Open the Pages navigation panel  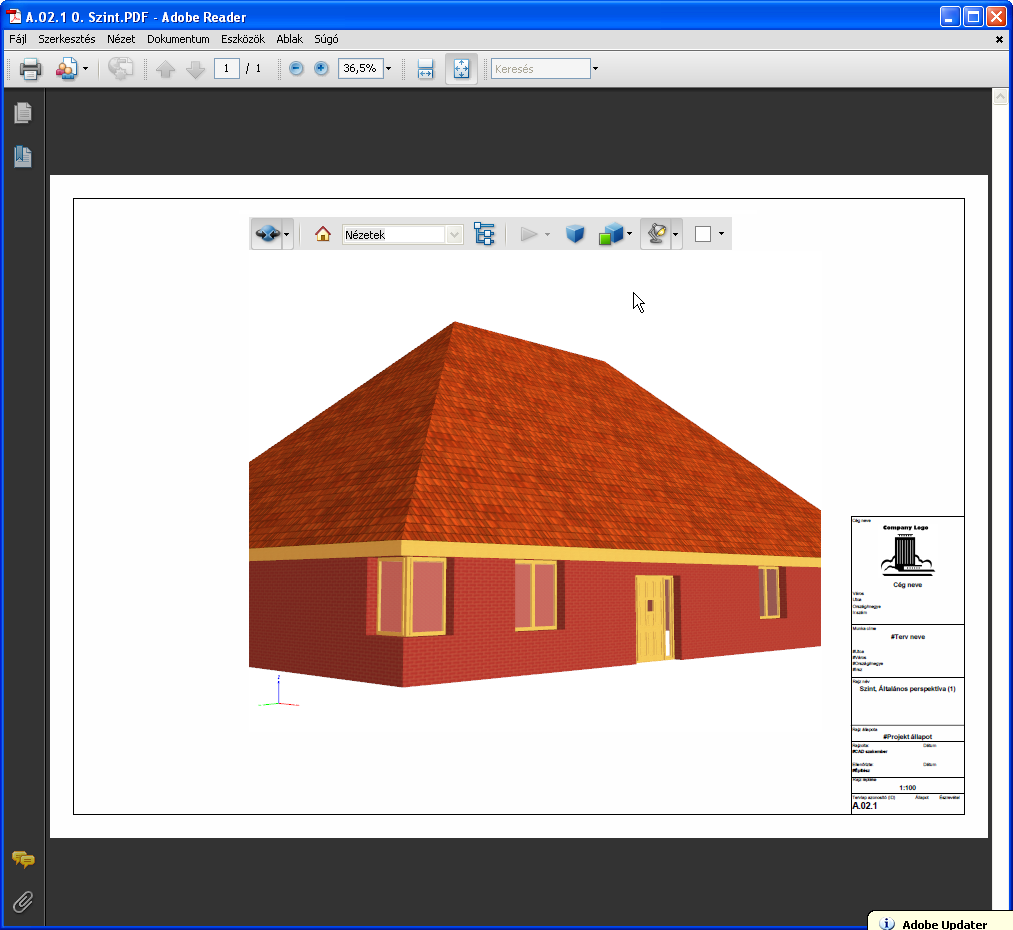click(22, 112)
